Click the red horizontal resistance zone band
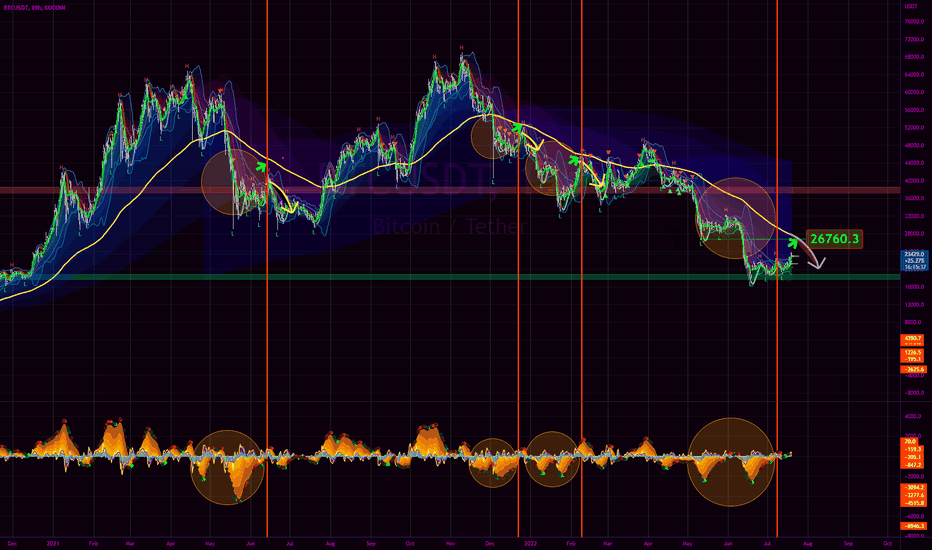Viewport: 932px width, 550px height. [450, 190]
